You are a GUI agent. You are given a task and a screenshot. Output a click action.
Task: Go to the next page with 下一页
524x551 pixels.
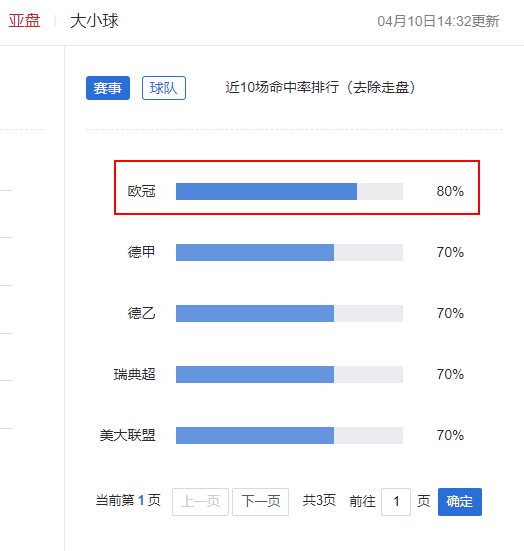pyautogui.click(x=260, y=501)
